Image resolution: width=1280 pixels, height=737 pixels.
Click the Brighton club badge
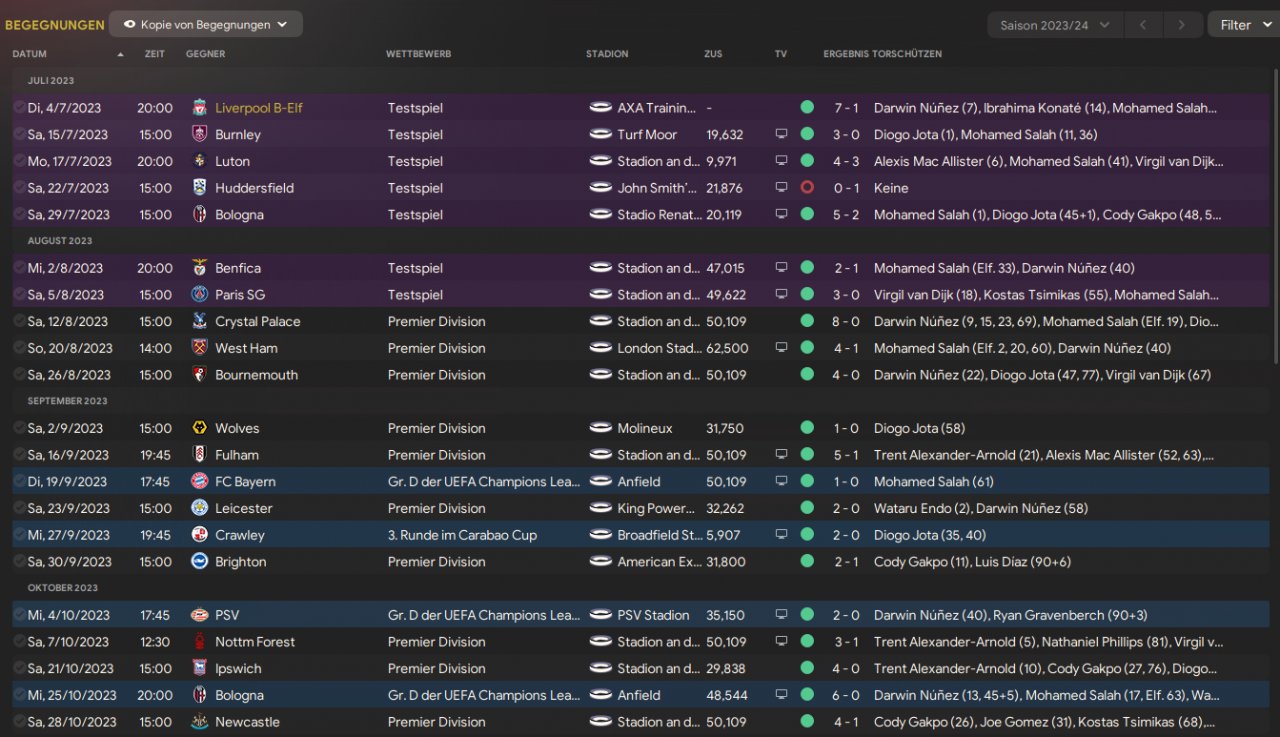click(200, 562)
